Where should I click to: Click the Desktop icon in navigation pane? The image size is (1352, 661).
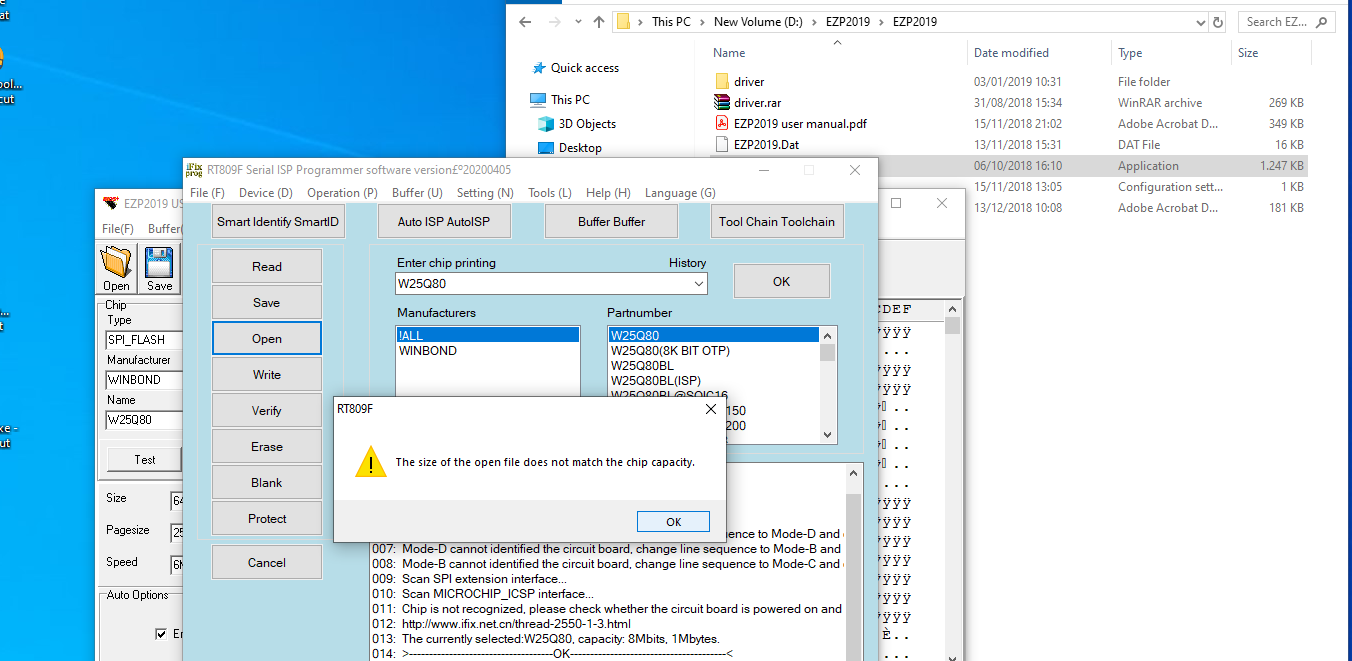[x=546, y=148]
